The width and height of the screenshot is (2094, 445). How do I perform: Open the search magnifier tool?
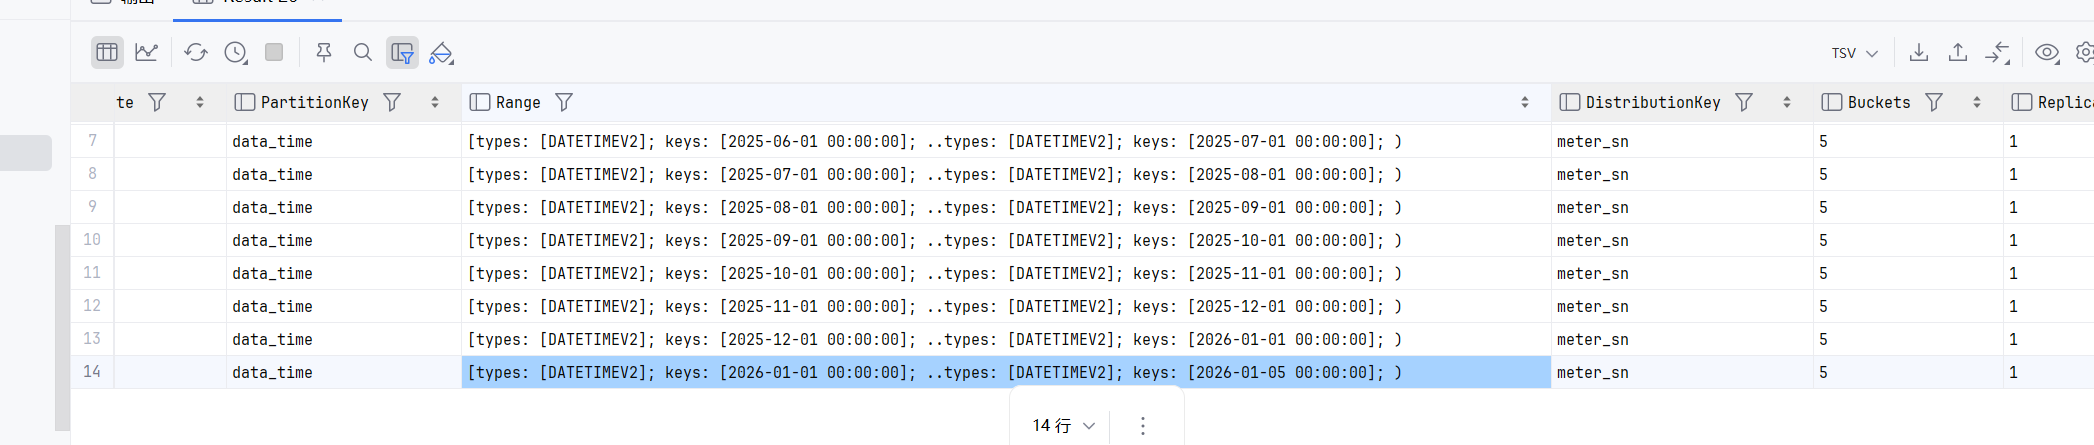[x=363, y=52]
